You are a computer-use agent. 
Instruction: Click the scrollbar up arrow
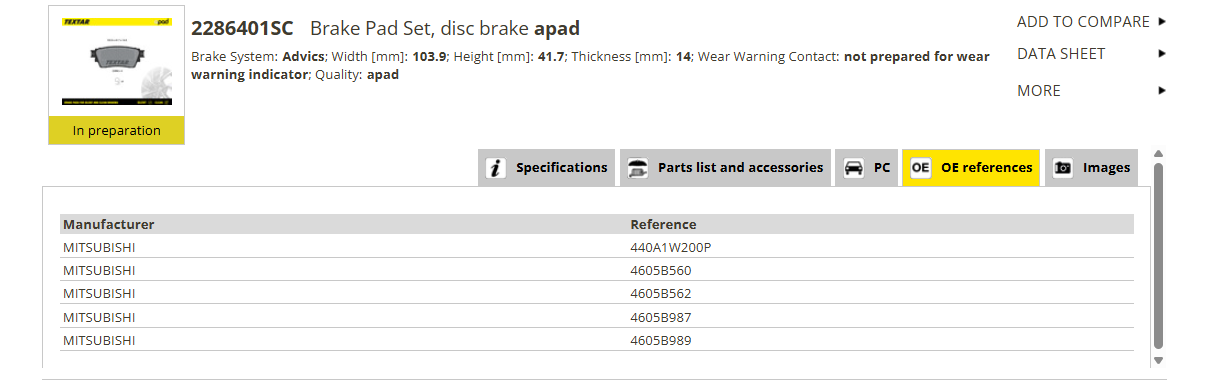coord(1159,154)
